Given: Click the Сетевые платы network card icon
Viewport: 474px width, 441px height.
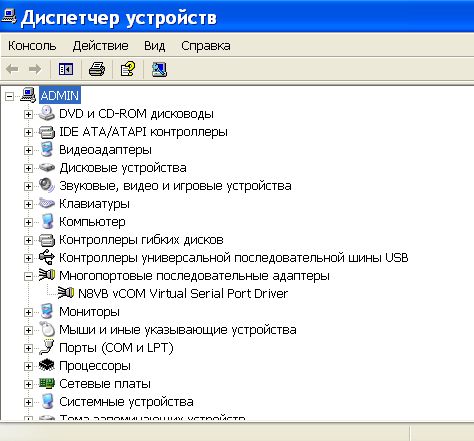Looking at the screenshot, I should [x=46, y=383].
